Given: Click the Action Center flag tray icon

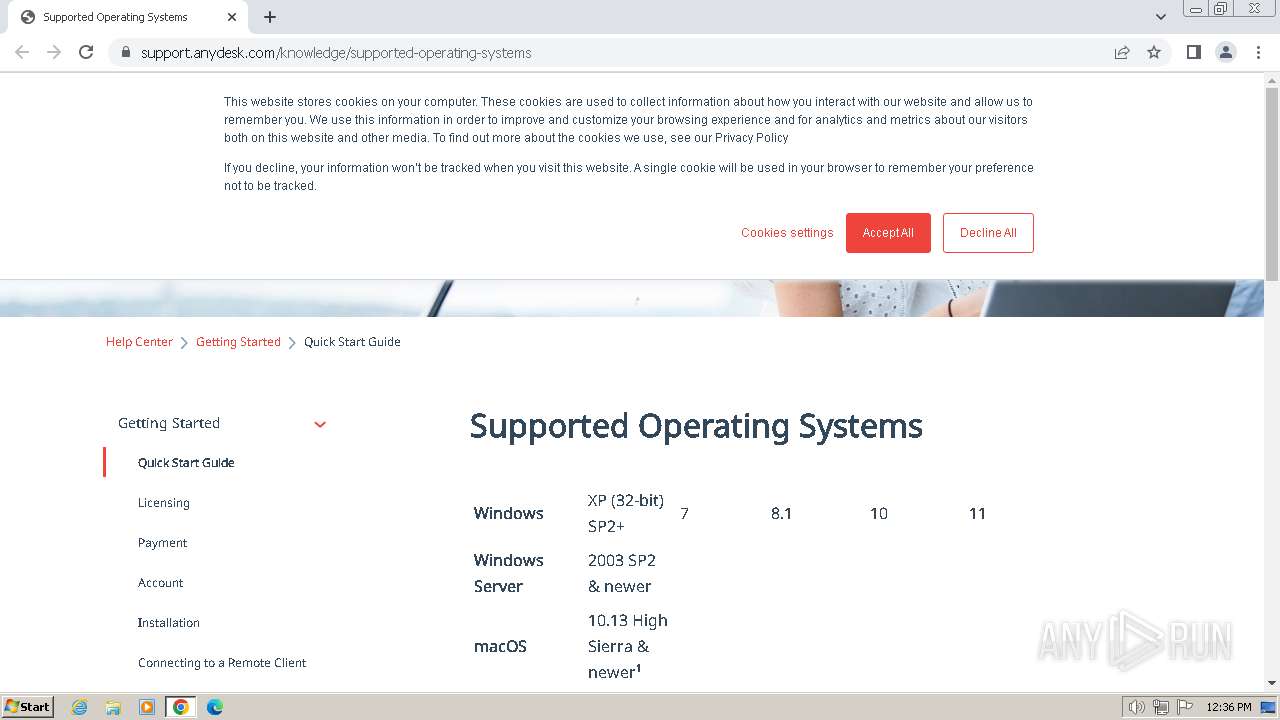Looking at the screenshot, I should point(1185,707).
